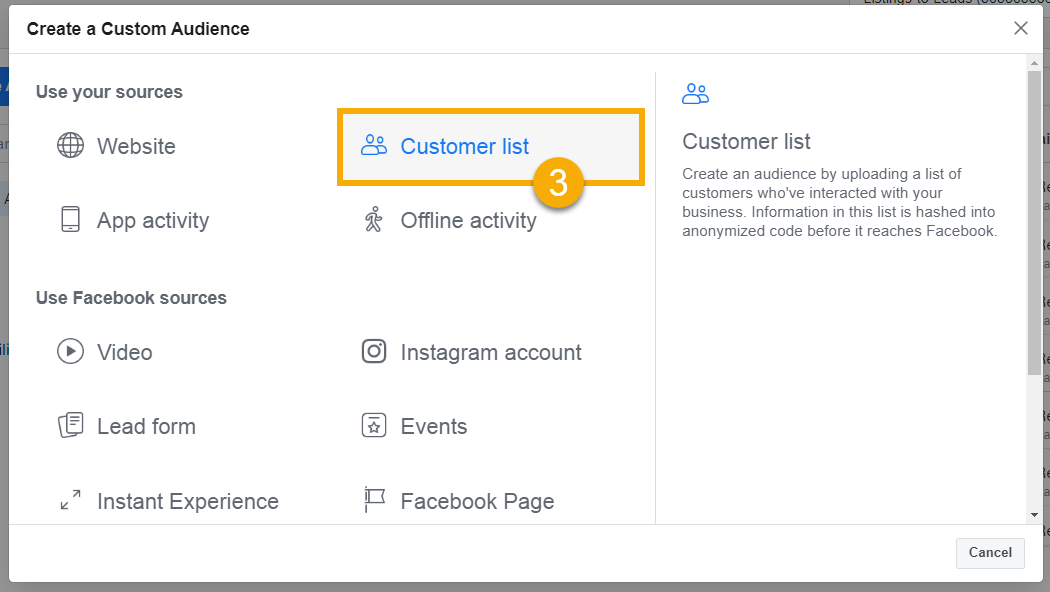1050x592 pixels.
Task: Select the Instant Experience option
Action: (188, 501)
